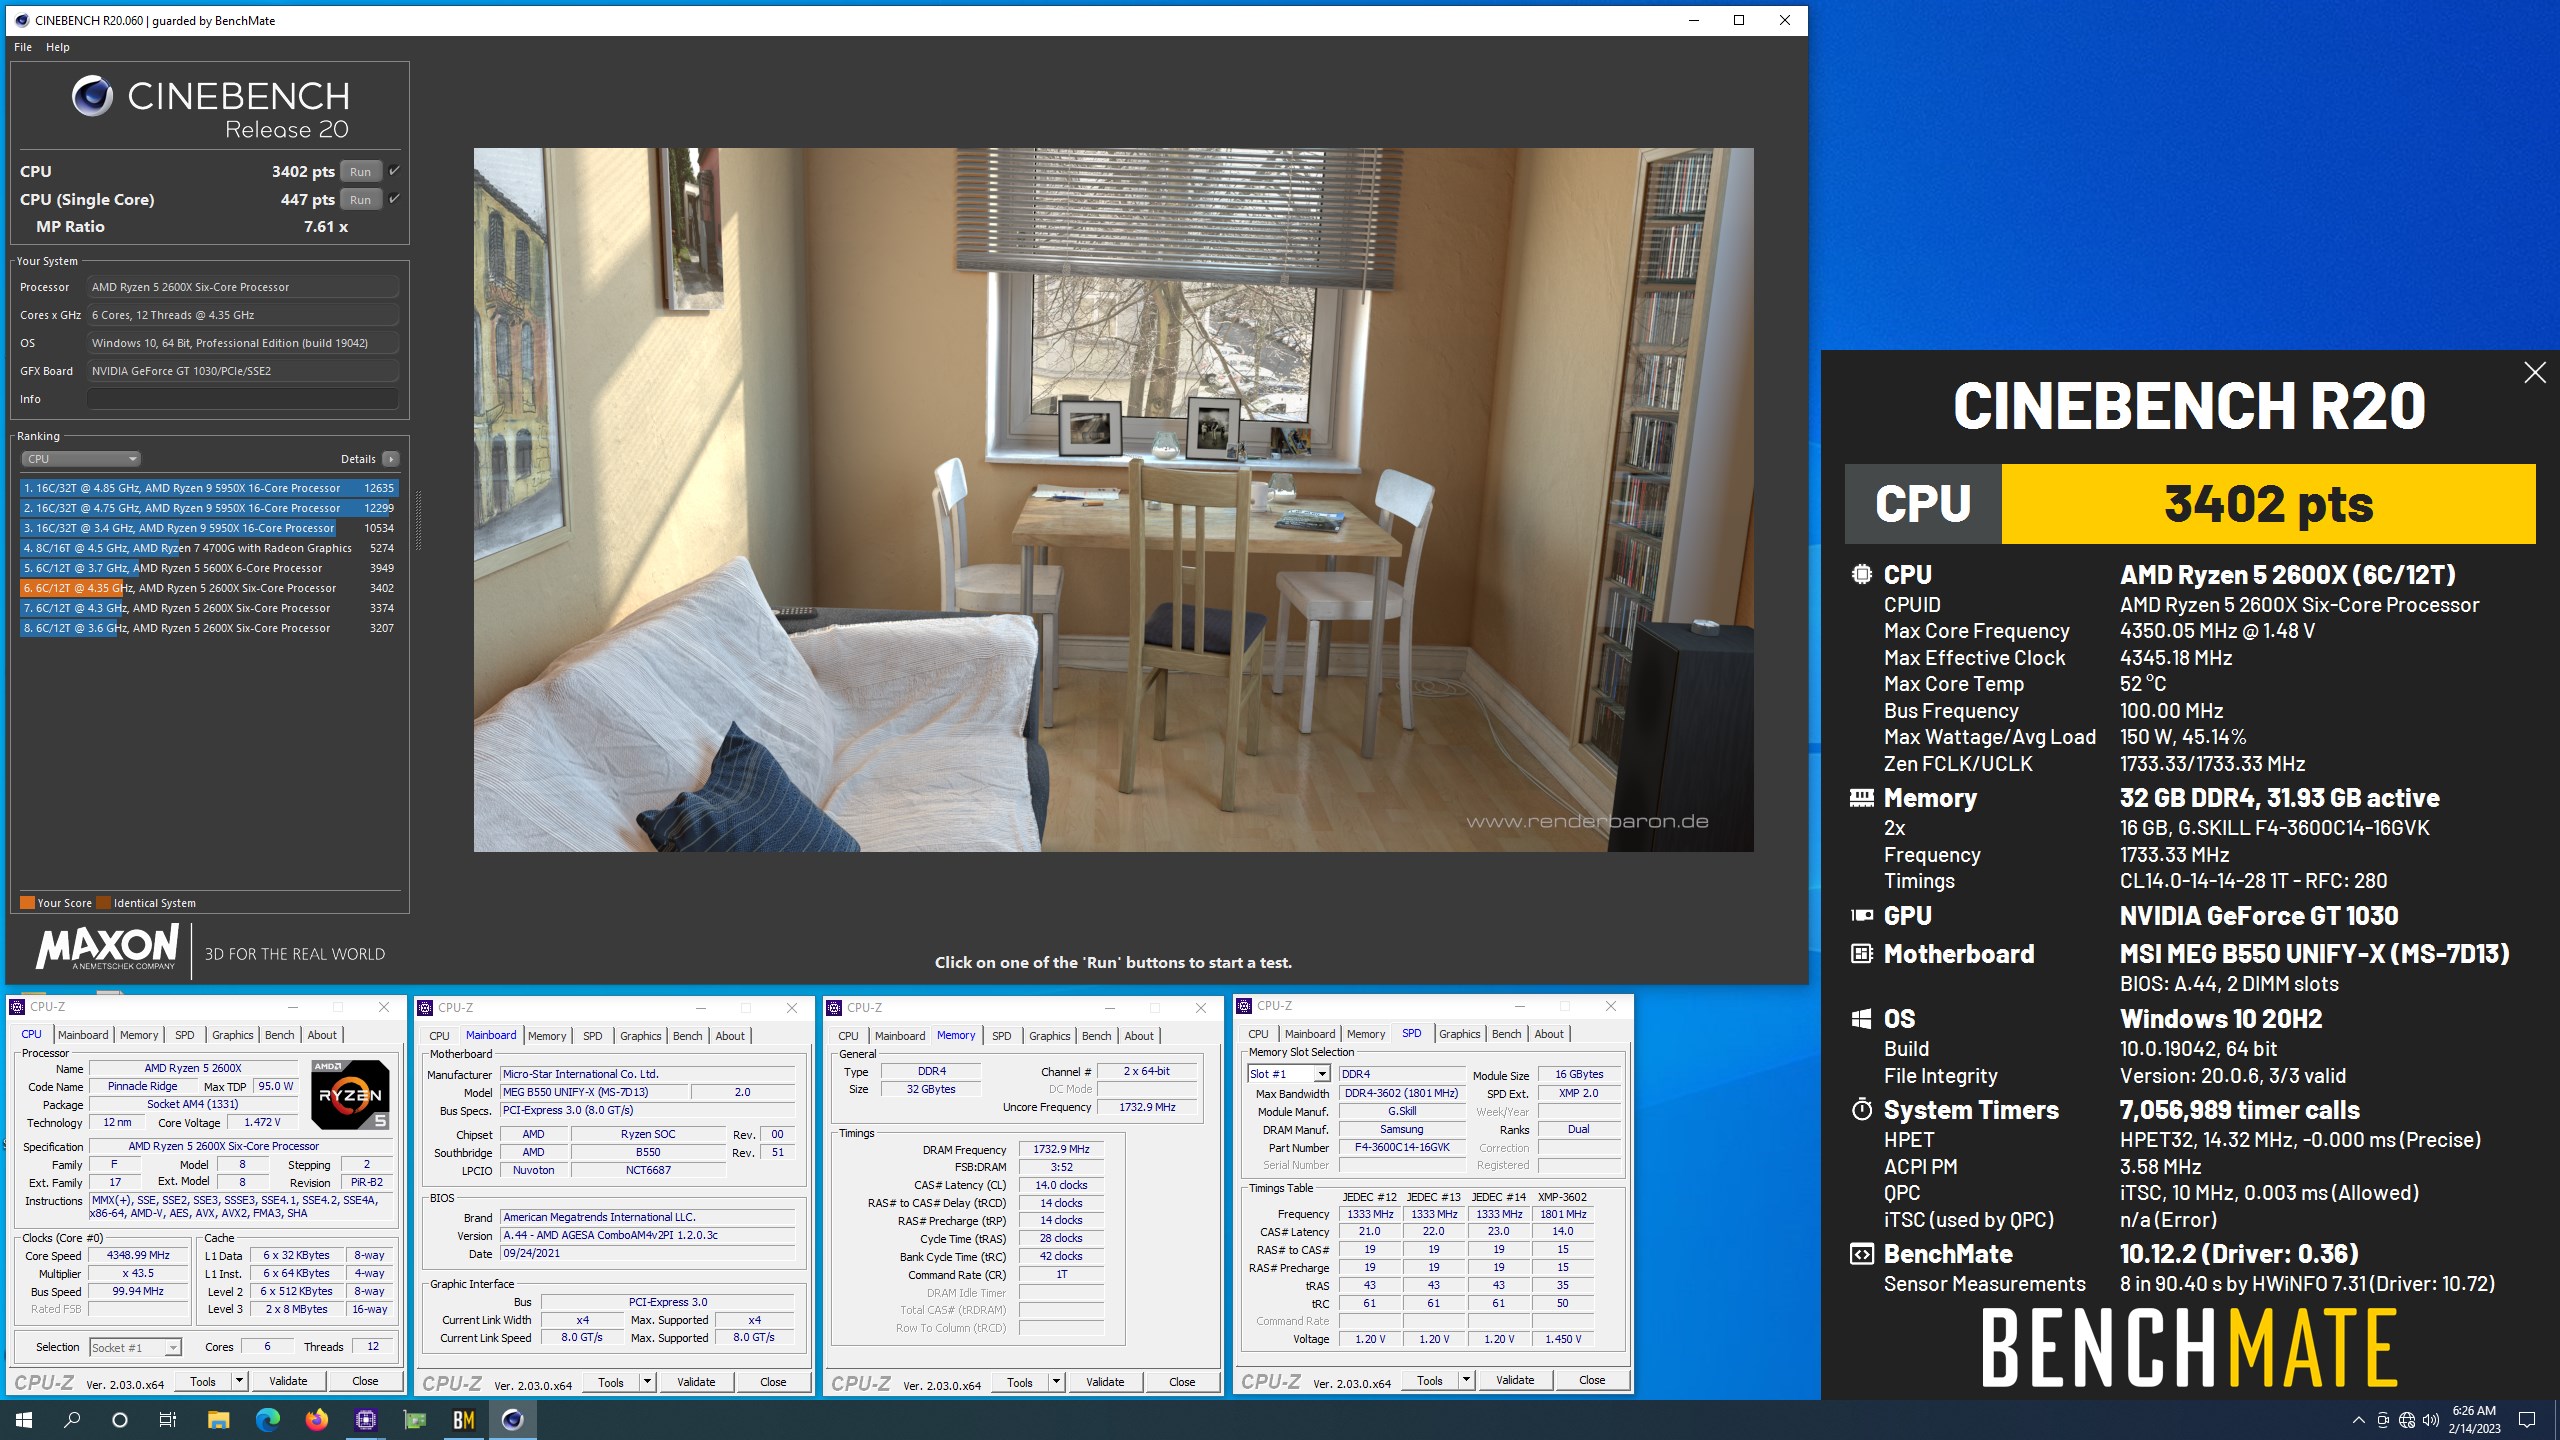Launch Microsoft Edge from taskbar
Image resolution: width=2560 pixels, height=1440 pixels.
[x=267, y=1419]
